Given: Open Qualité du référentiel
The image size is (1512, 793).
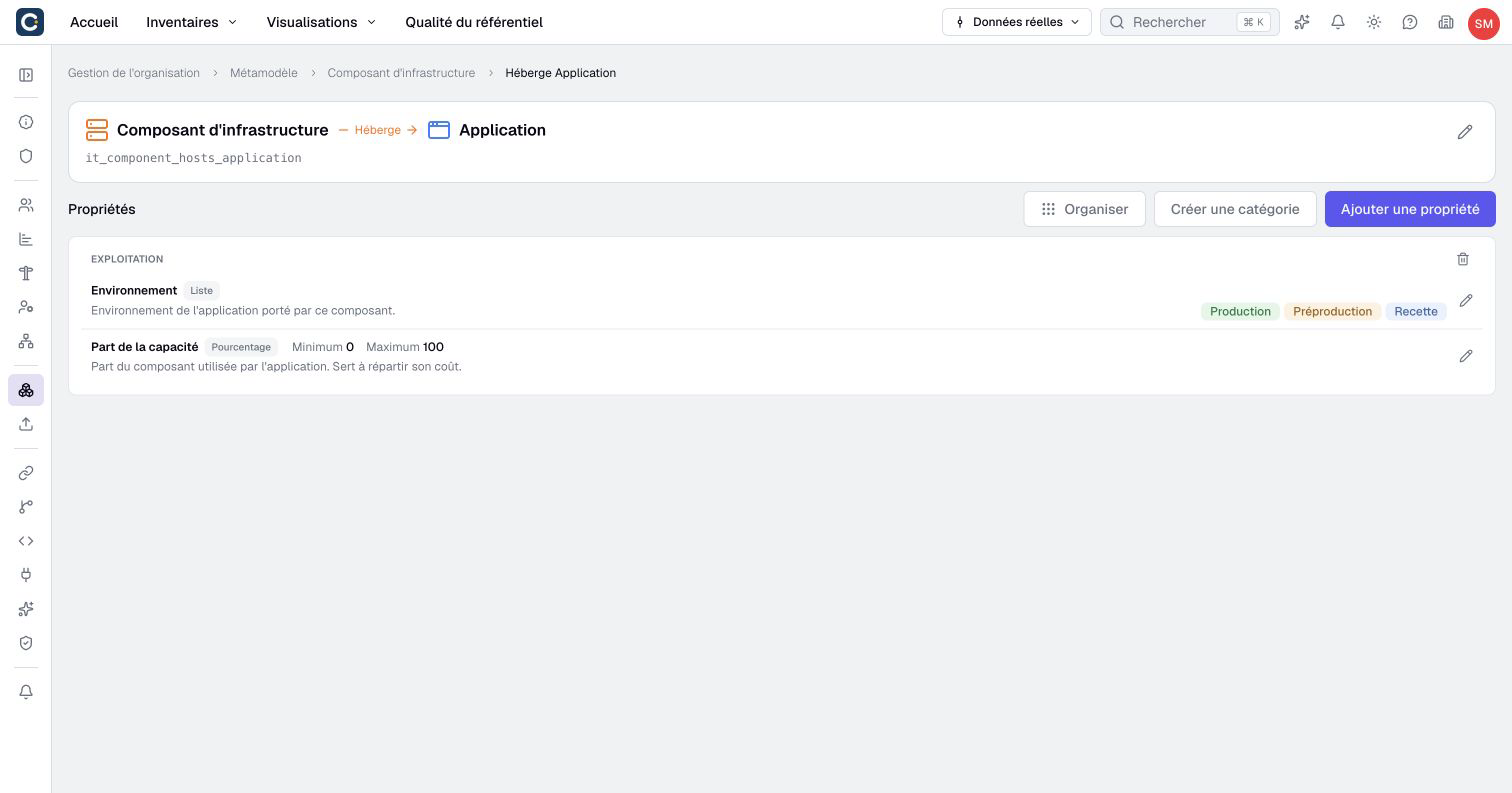Looking at the screenshot, I should point(474,22).
